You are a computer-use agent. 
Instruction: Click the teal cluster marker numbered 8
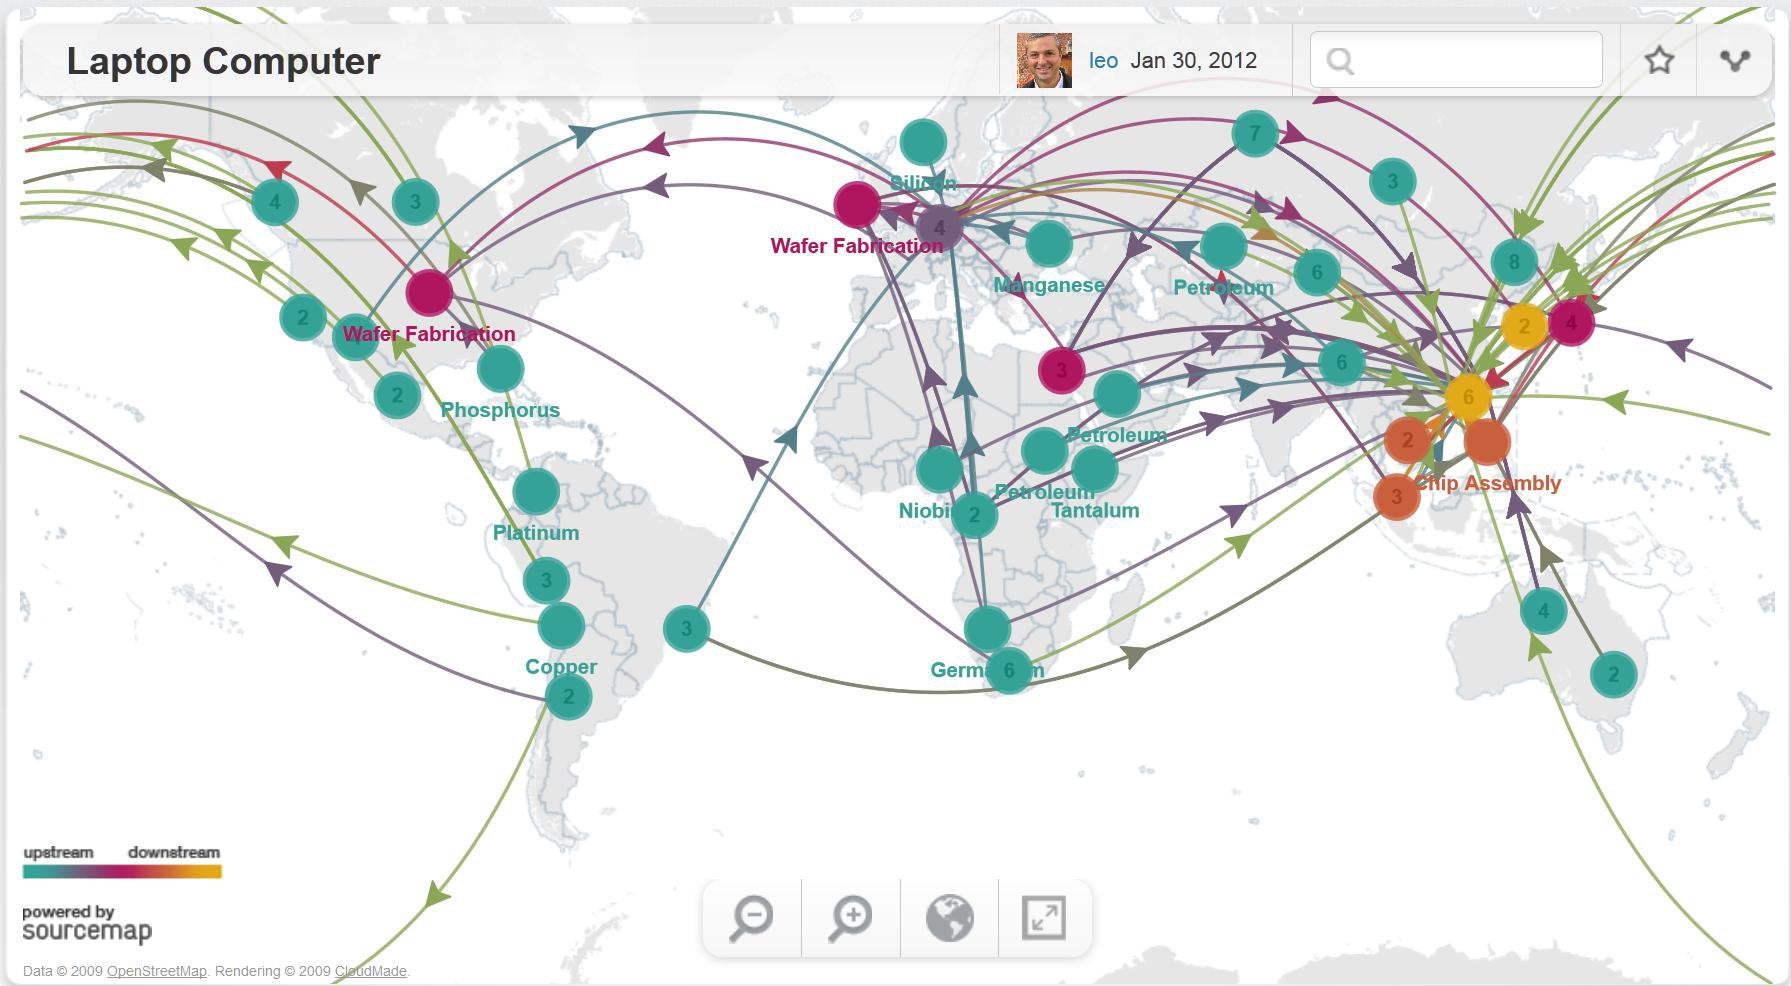pos(1513,262)
